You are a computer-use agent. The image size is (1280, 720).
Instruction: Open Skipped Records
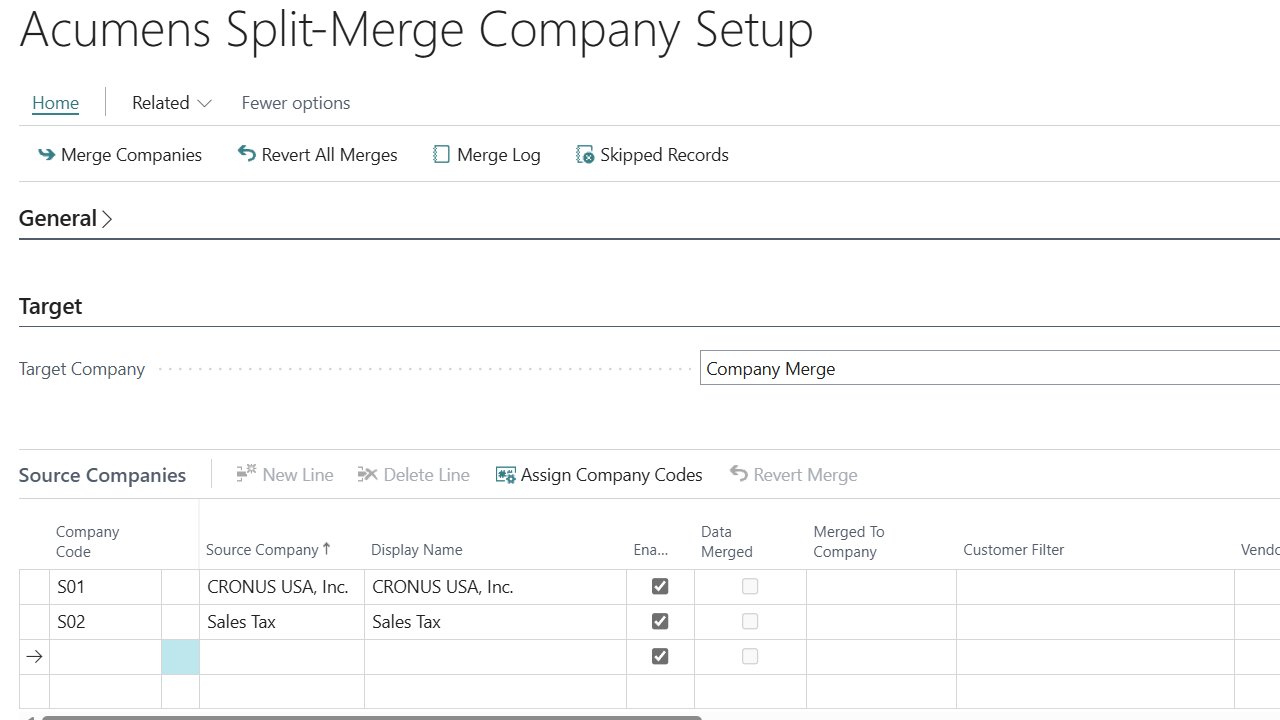[x=652, y=155]
